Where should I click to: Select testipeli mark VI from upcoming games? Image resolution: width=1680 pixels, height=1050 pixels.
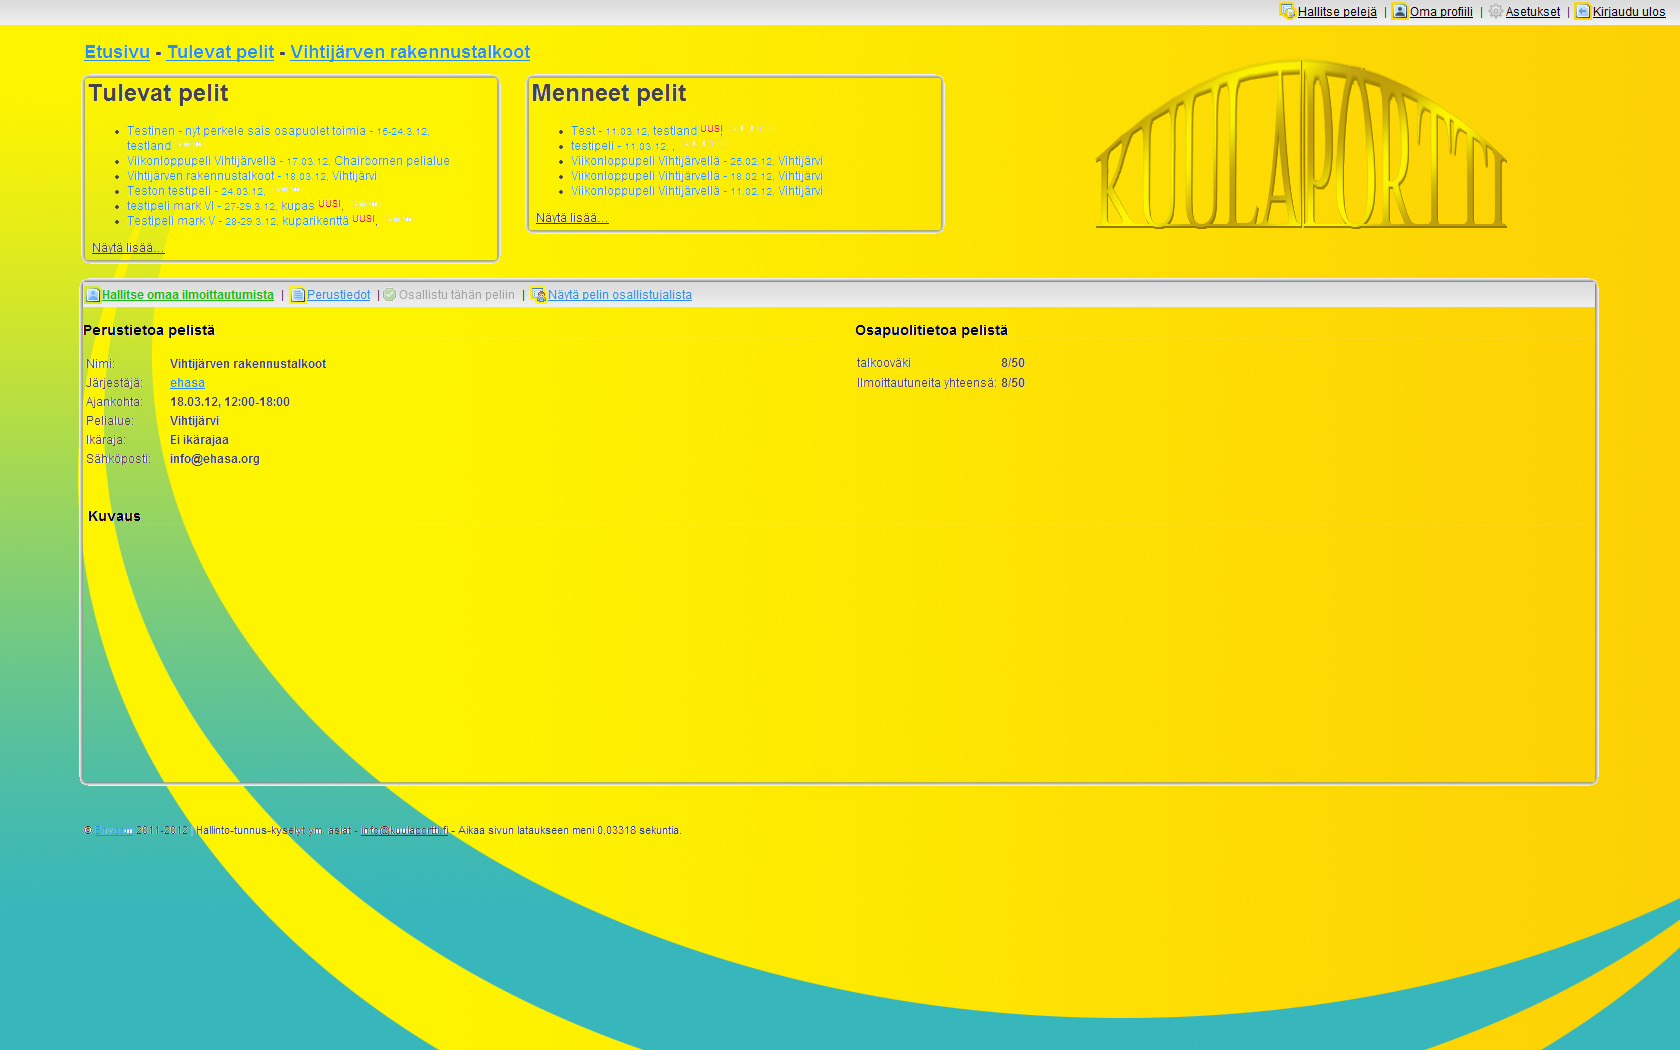pos(171,206)
